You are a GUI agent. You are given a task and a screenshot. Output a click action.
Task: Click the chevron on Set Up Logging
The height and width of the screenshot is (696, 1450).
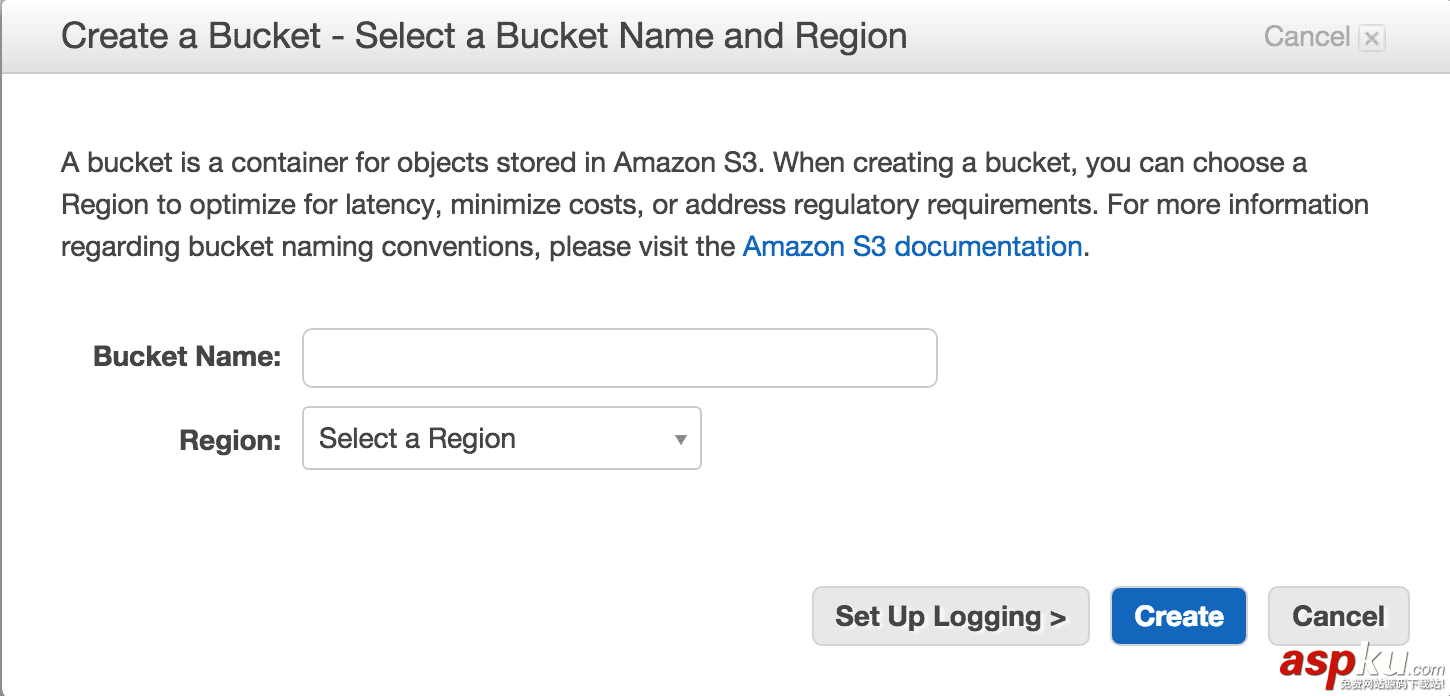coord(1058,617)
